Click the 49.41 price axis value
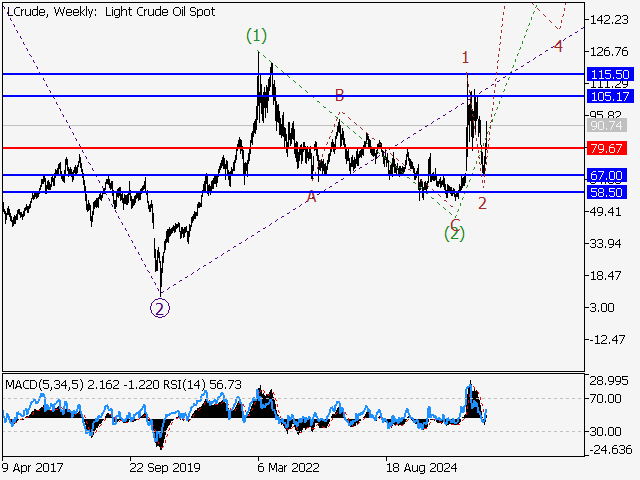 click(x=606, y=212)
